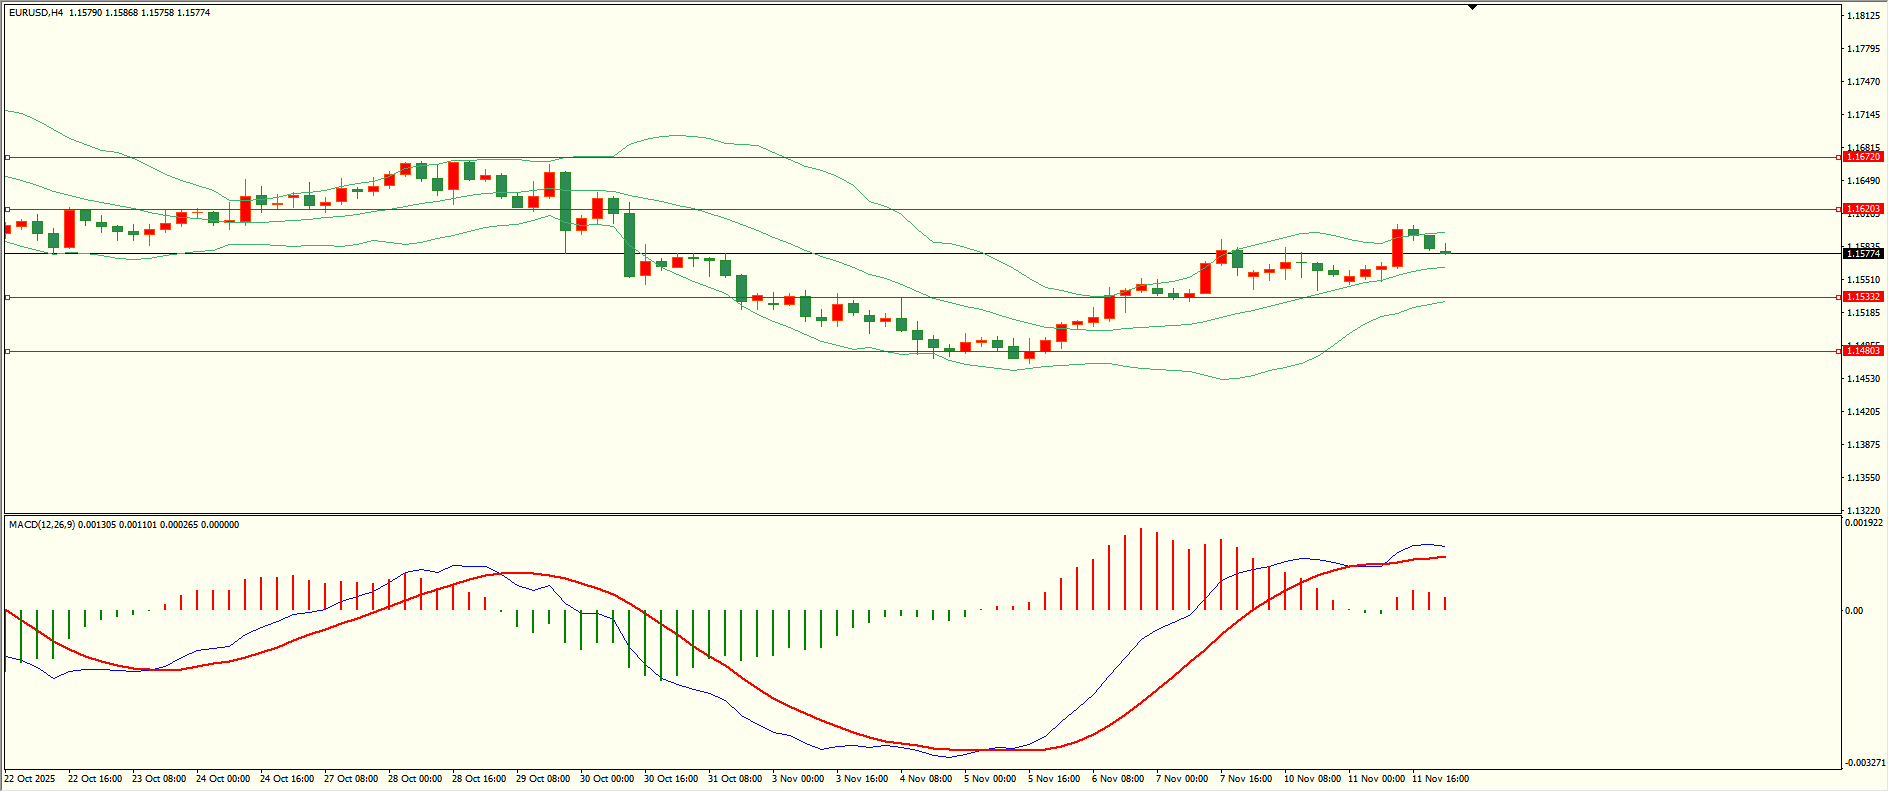Click the MACD 0.00 scale level label
Viewport: 1889px width, 792px height.
coord(1854,611)
